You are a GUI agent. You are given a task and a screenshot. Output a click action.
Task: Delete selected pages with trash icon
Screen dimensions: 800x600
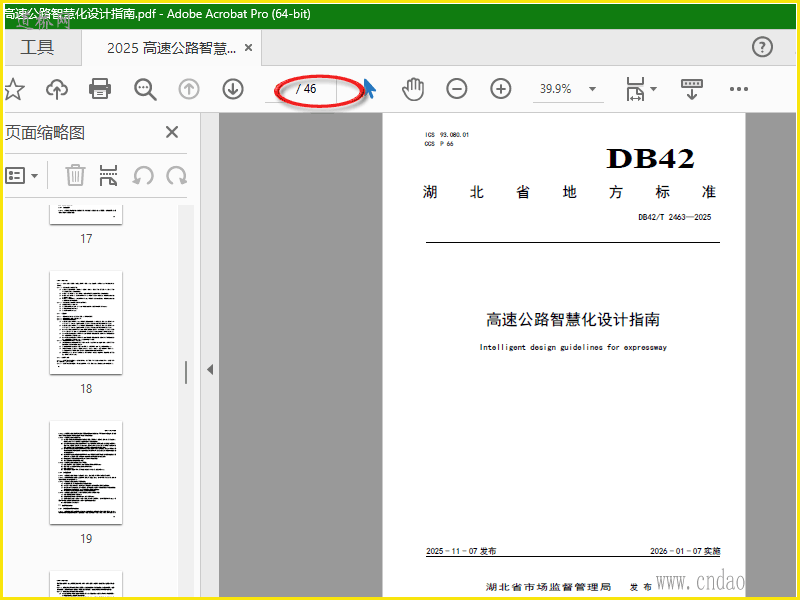click(74, 175)
